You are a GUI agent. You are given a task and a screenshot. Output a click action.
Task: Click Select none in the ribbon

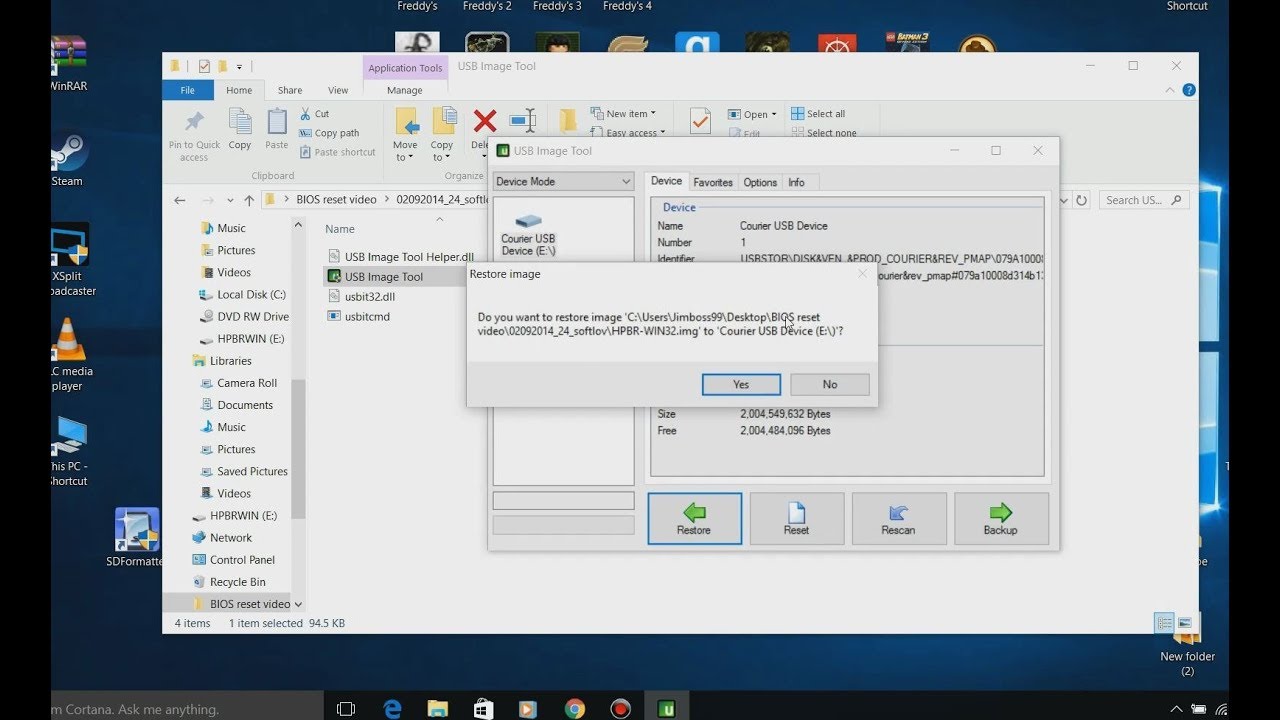pos(823,132)
